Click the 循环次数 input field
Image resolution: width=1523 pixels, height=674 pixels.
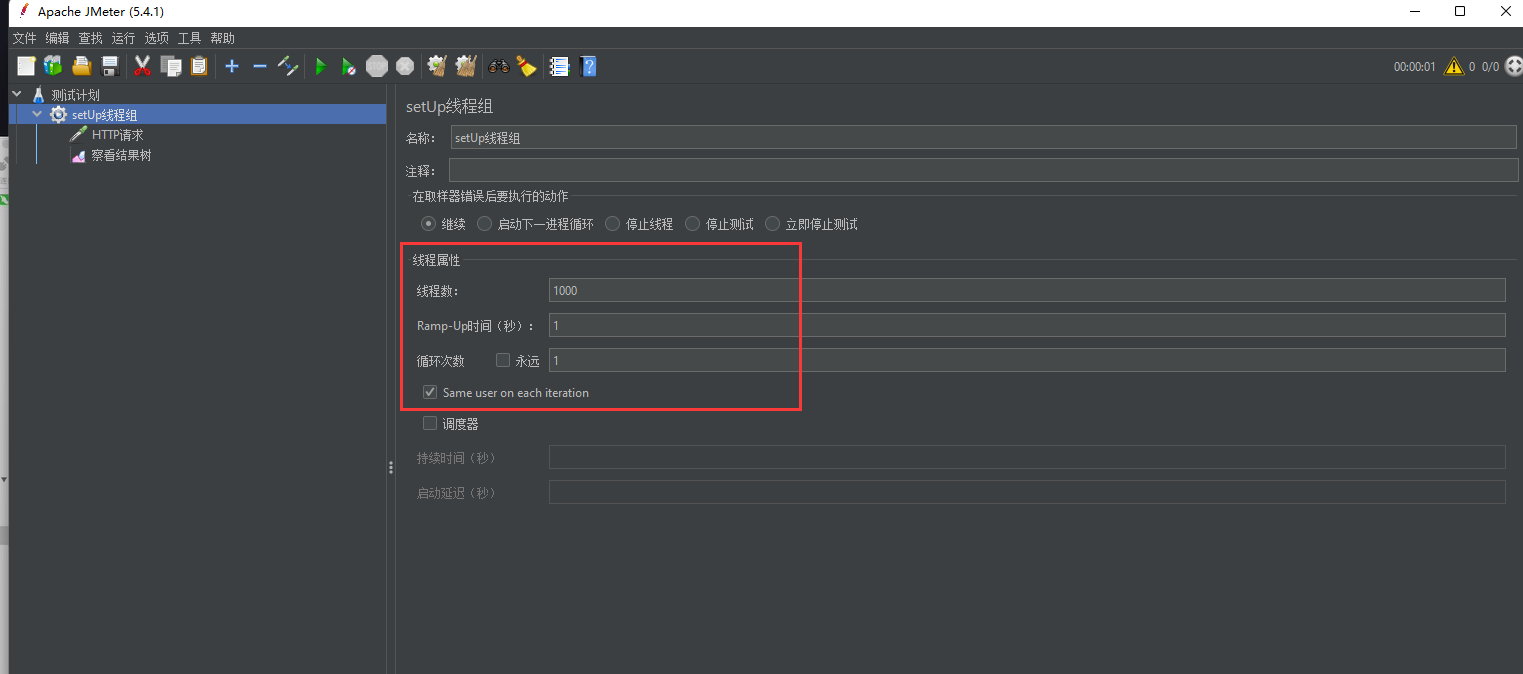1027,360
